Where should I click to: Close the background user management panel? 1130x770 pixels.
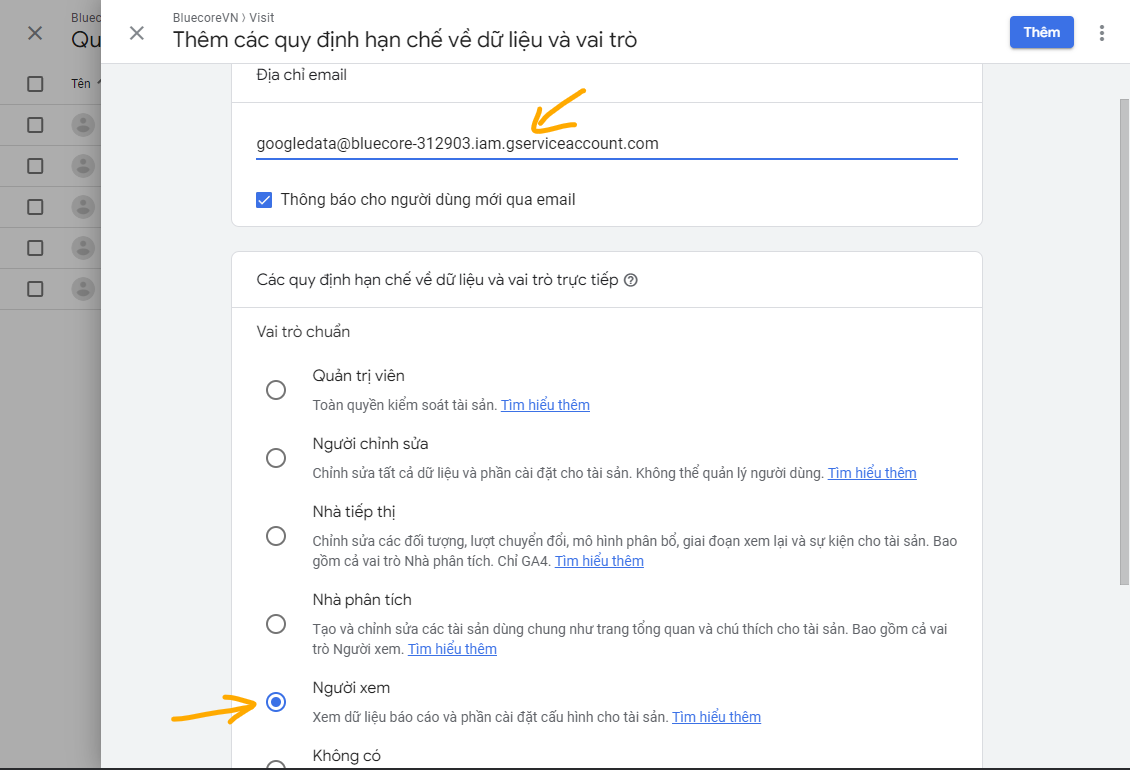coord(35,33)
